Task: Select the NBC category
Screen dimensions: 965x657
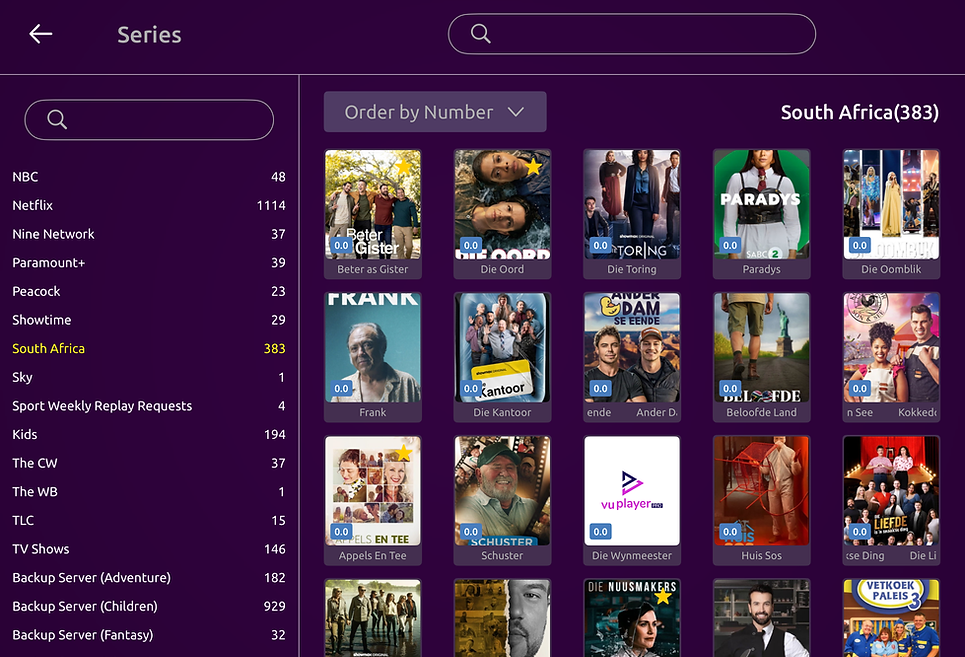Action: click(x=149, y=177)
